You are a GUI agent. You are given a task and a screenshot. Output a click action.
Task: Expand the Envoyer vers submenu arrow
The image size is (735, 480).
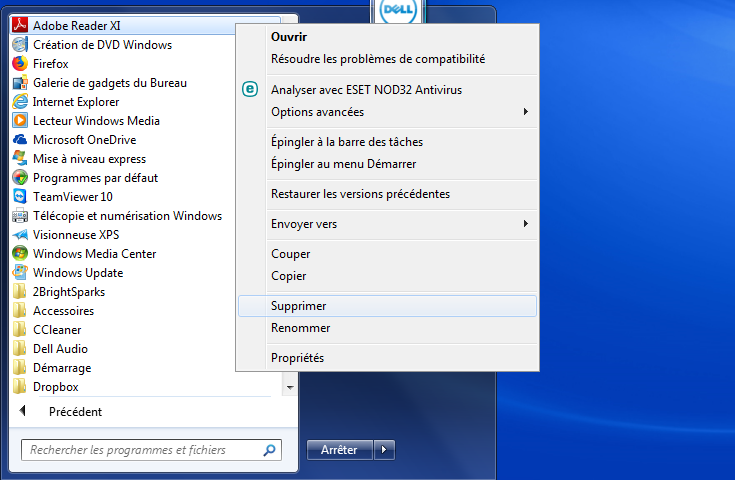click(525, 224)
